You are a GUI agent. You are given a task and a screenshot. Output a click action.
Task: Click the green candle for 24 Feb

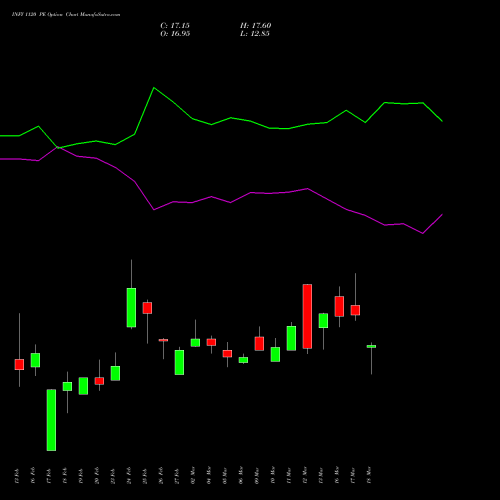coord(131,307)
